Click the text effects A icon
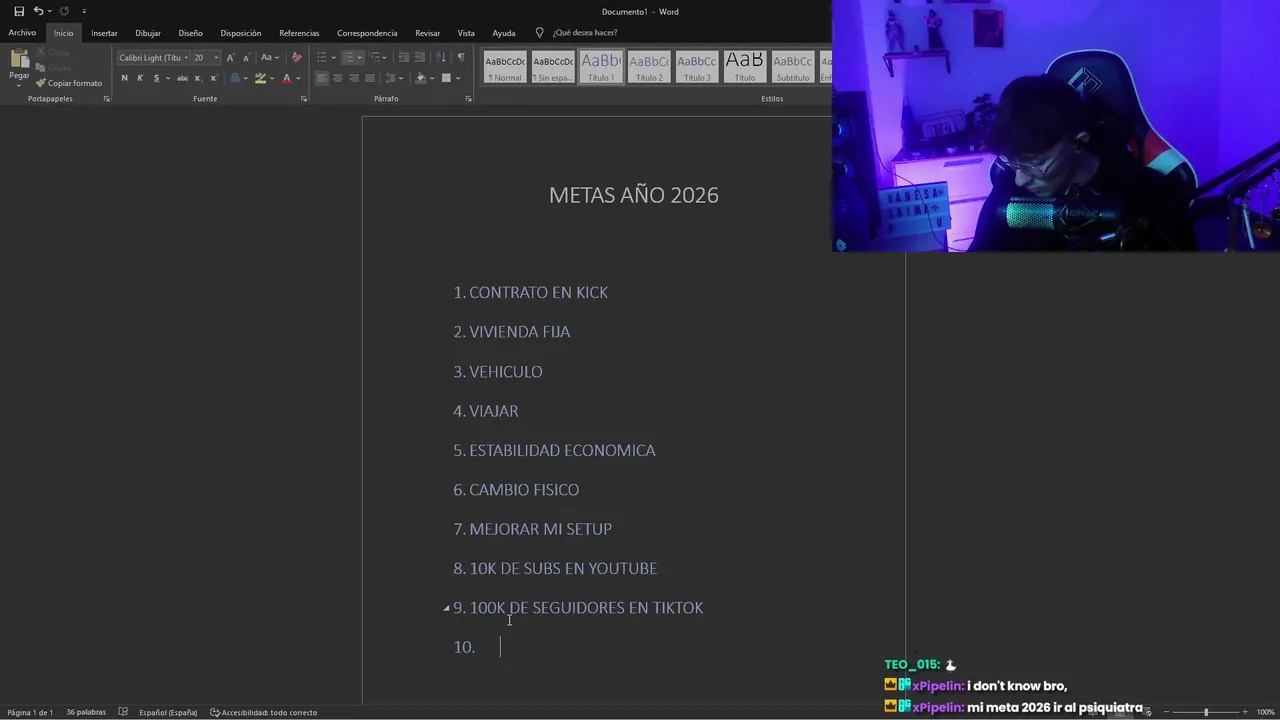This screenshot has width=1280, height=720. (235, 78)
